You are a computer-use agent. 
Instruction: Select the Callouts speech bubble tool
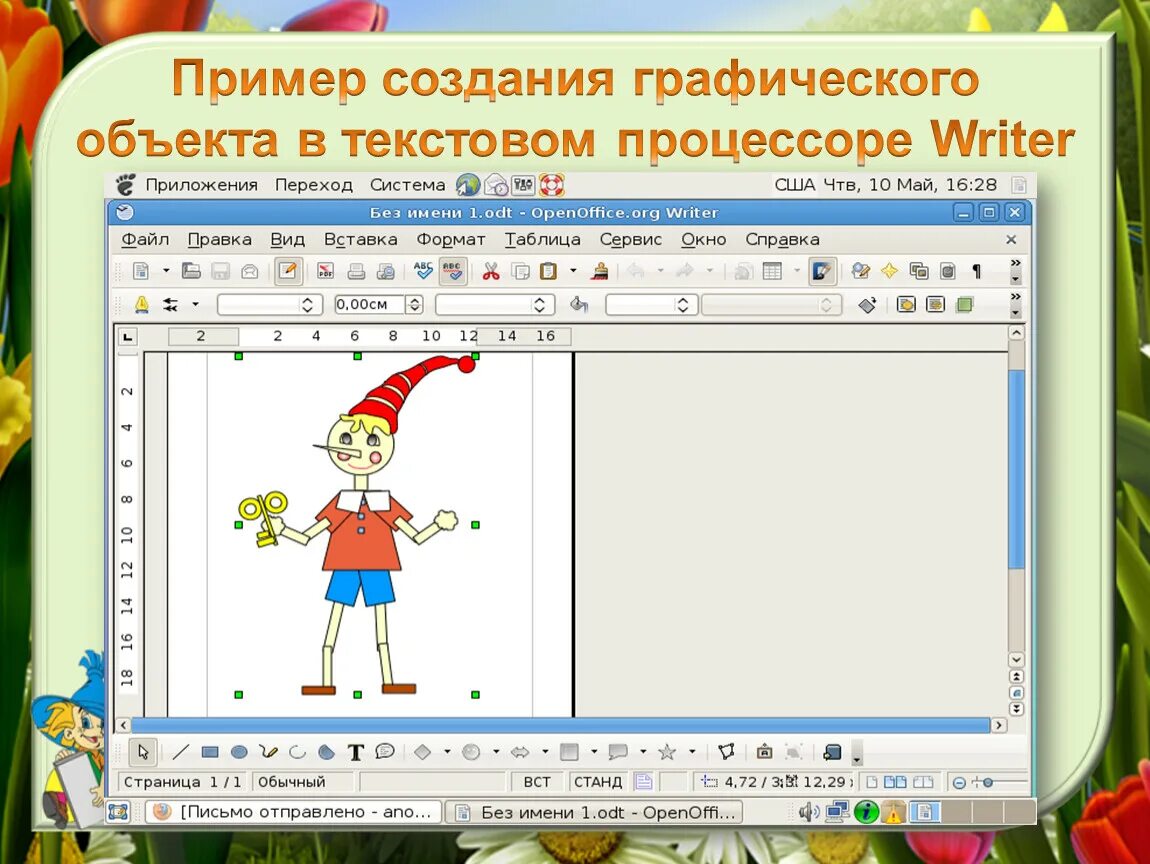pyautogui.click(x=384, y=752)
